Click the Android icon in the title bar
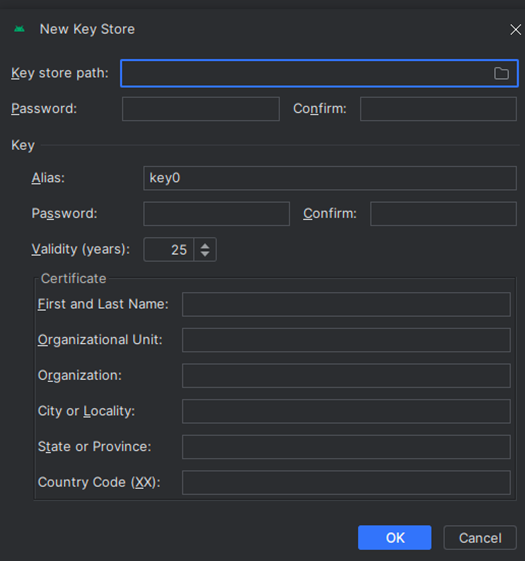This screenshot has width=525, height=561. (x=19, y=29)
